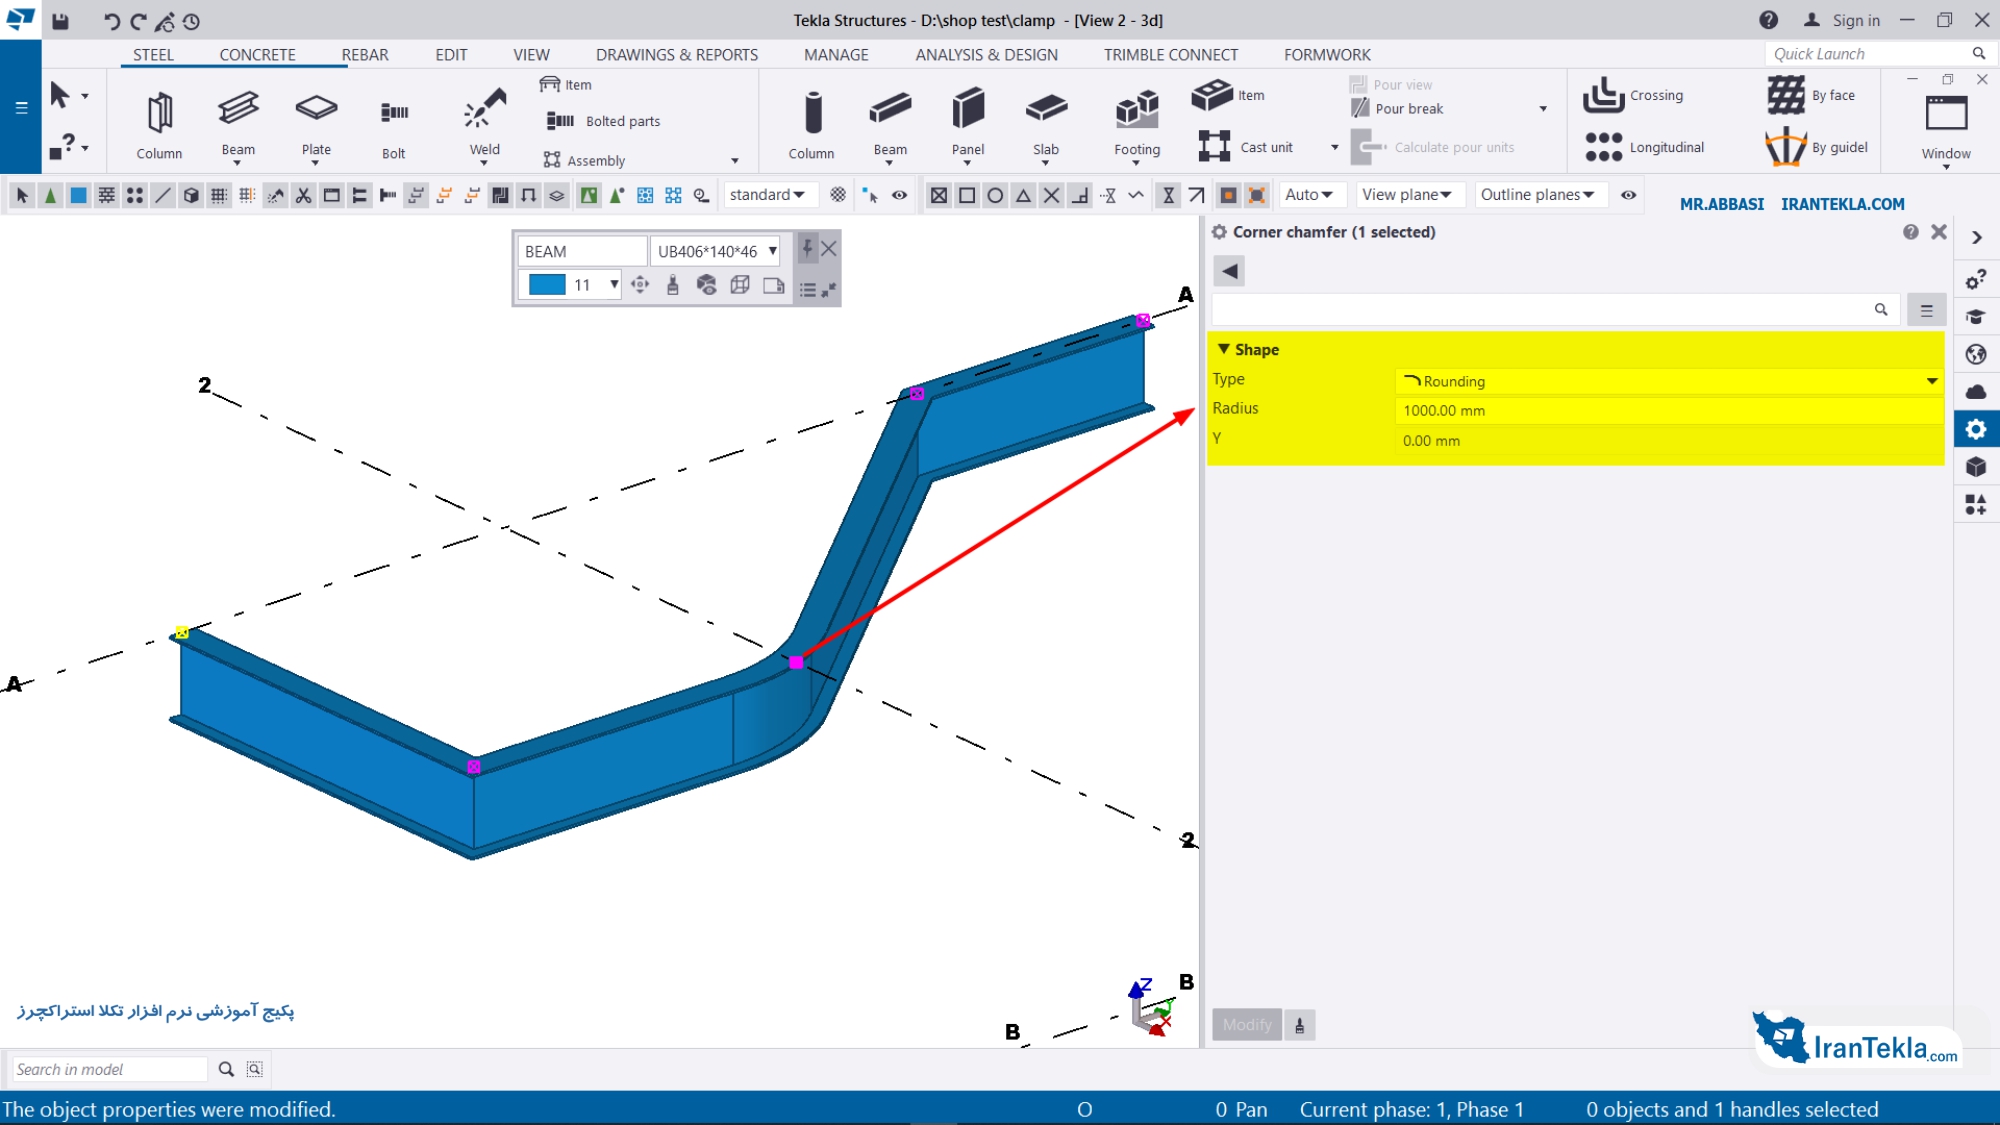
Task: Click the rebar Crossing tool
Action: point(1634,96)
